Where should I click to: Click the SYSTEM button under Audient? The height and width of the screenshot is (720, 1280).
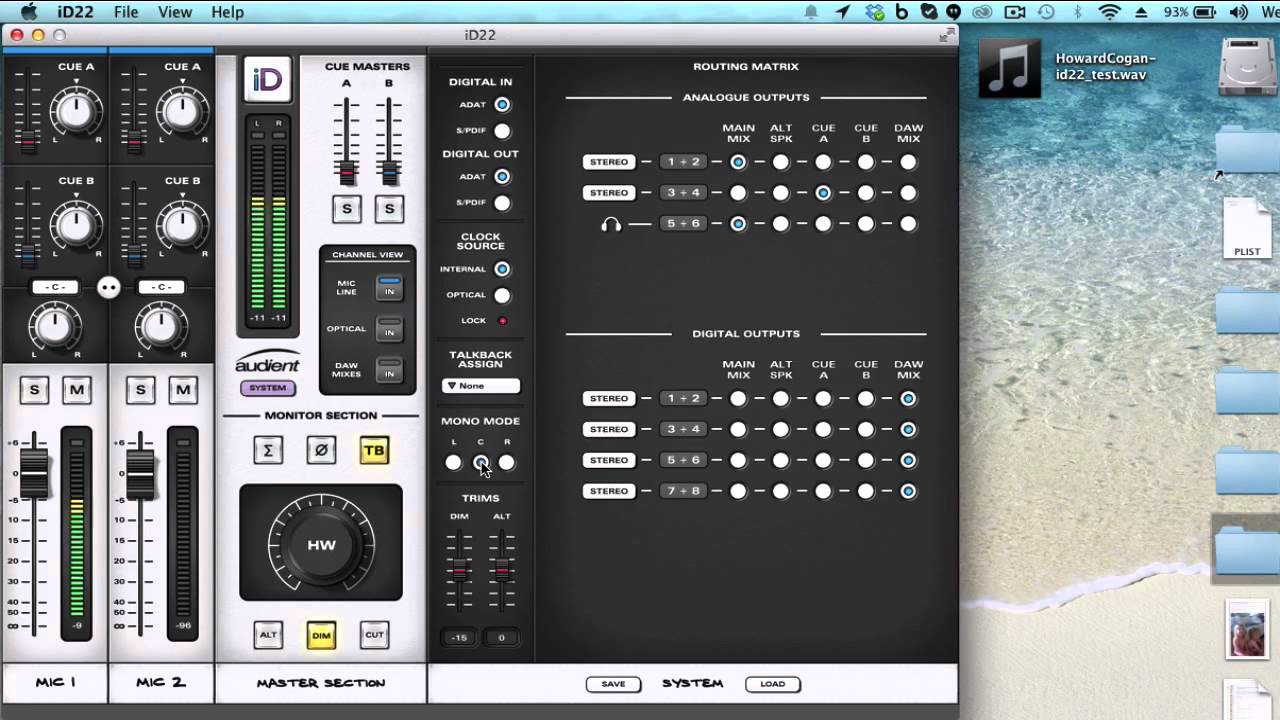pyautogui.click(x=267, y=388)
